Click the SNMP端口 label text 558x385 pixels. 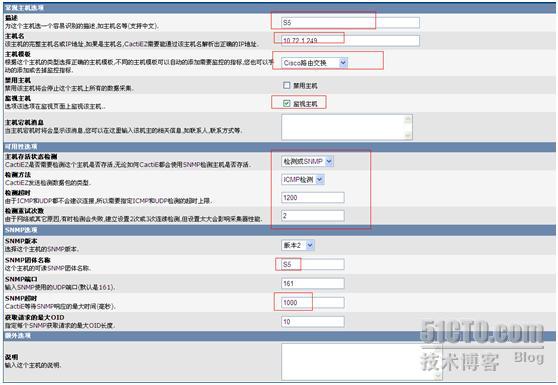pyautogui.click(x=21, y=279)
